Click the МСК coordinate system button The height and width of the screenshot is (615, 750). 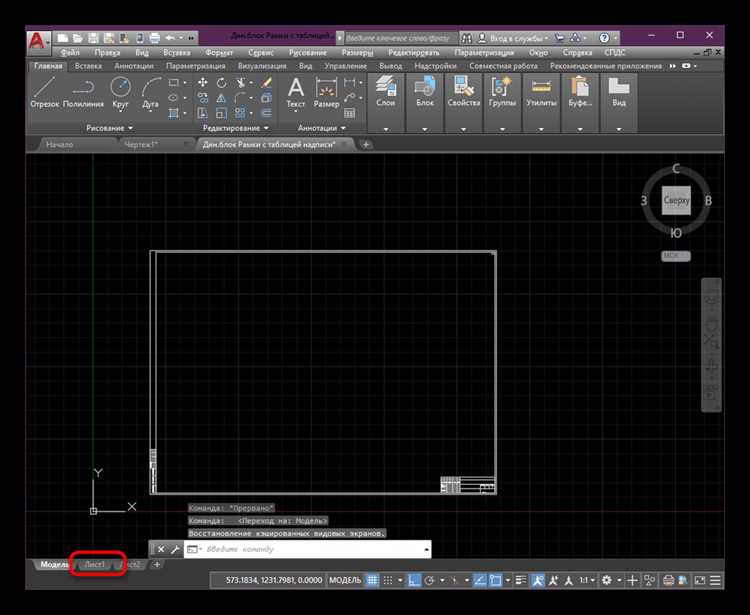tap(675, 256)
